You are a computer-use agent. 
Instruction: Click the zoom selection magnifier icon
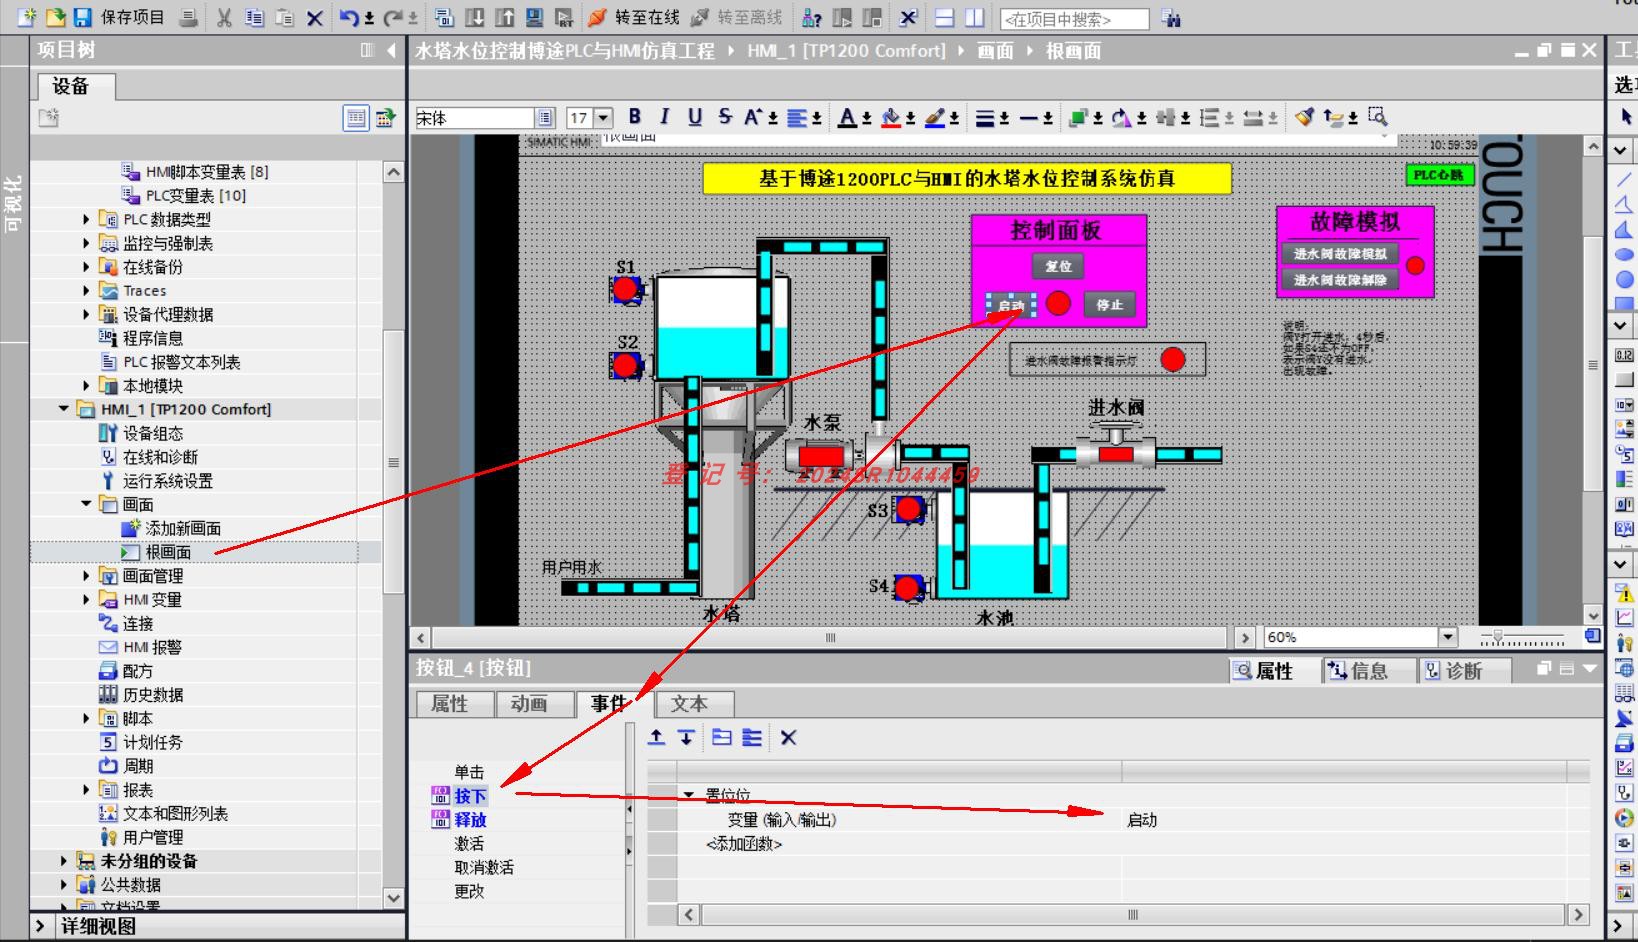point(1378,116)
